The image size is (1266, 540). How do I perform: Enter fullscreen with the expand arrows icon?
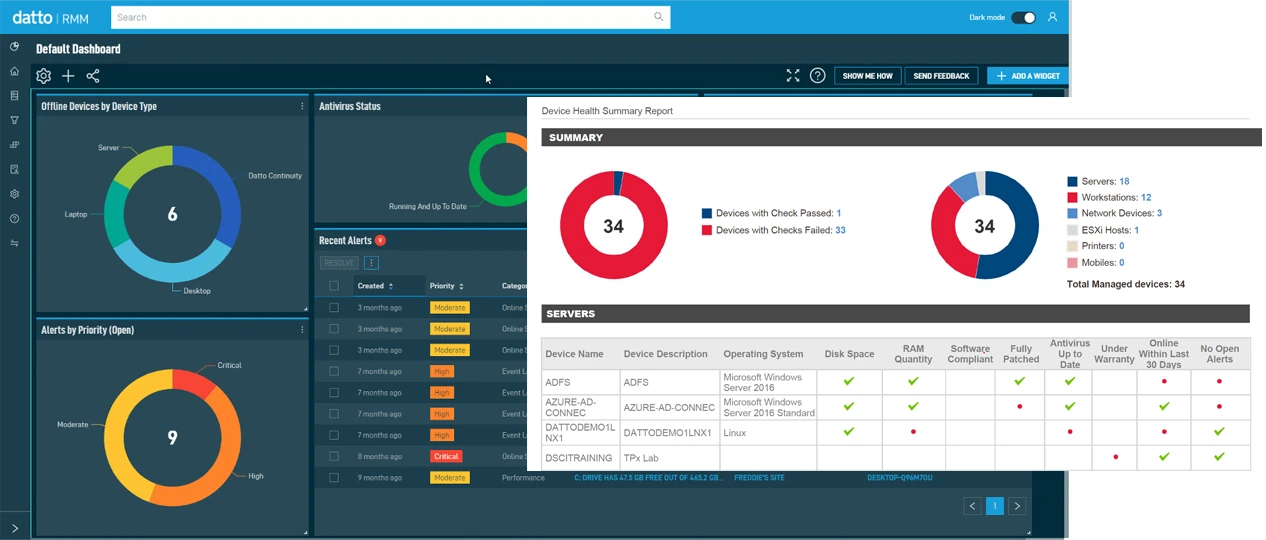tap(793, 76)
